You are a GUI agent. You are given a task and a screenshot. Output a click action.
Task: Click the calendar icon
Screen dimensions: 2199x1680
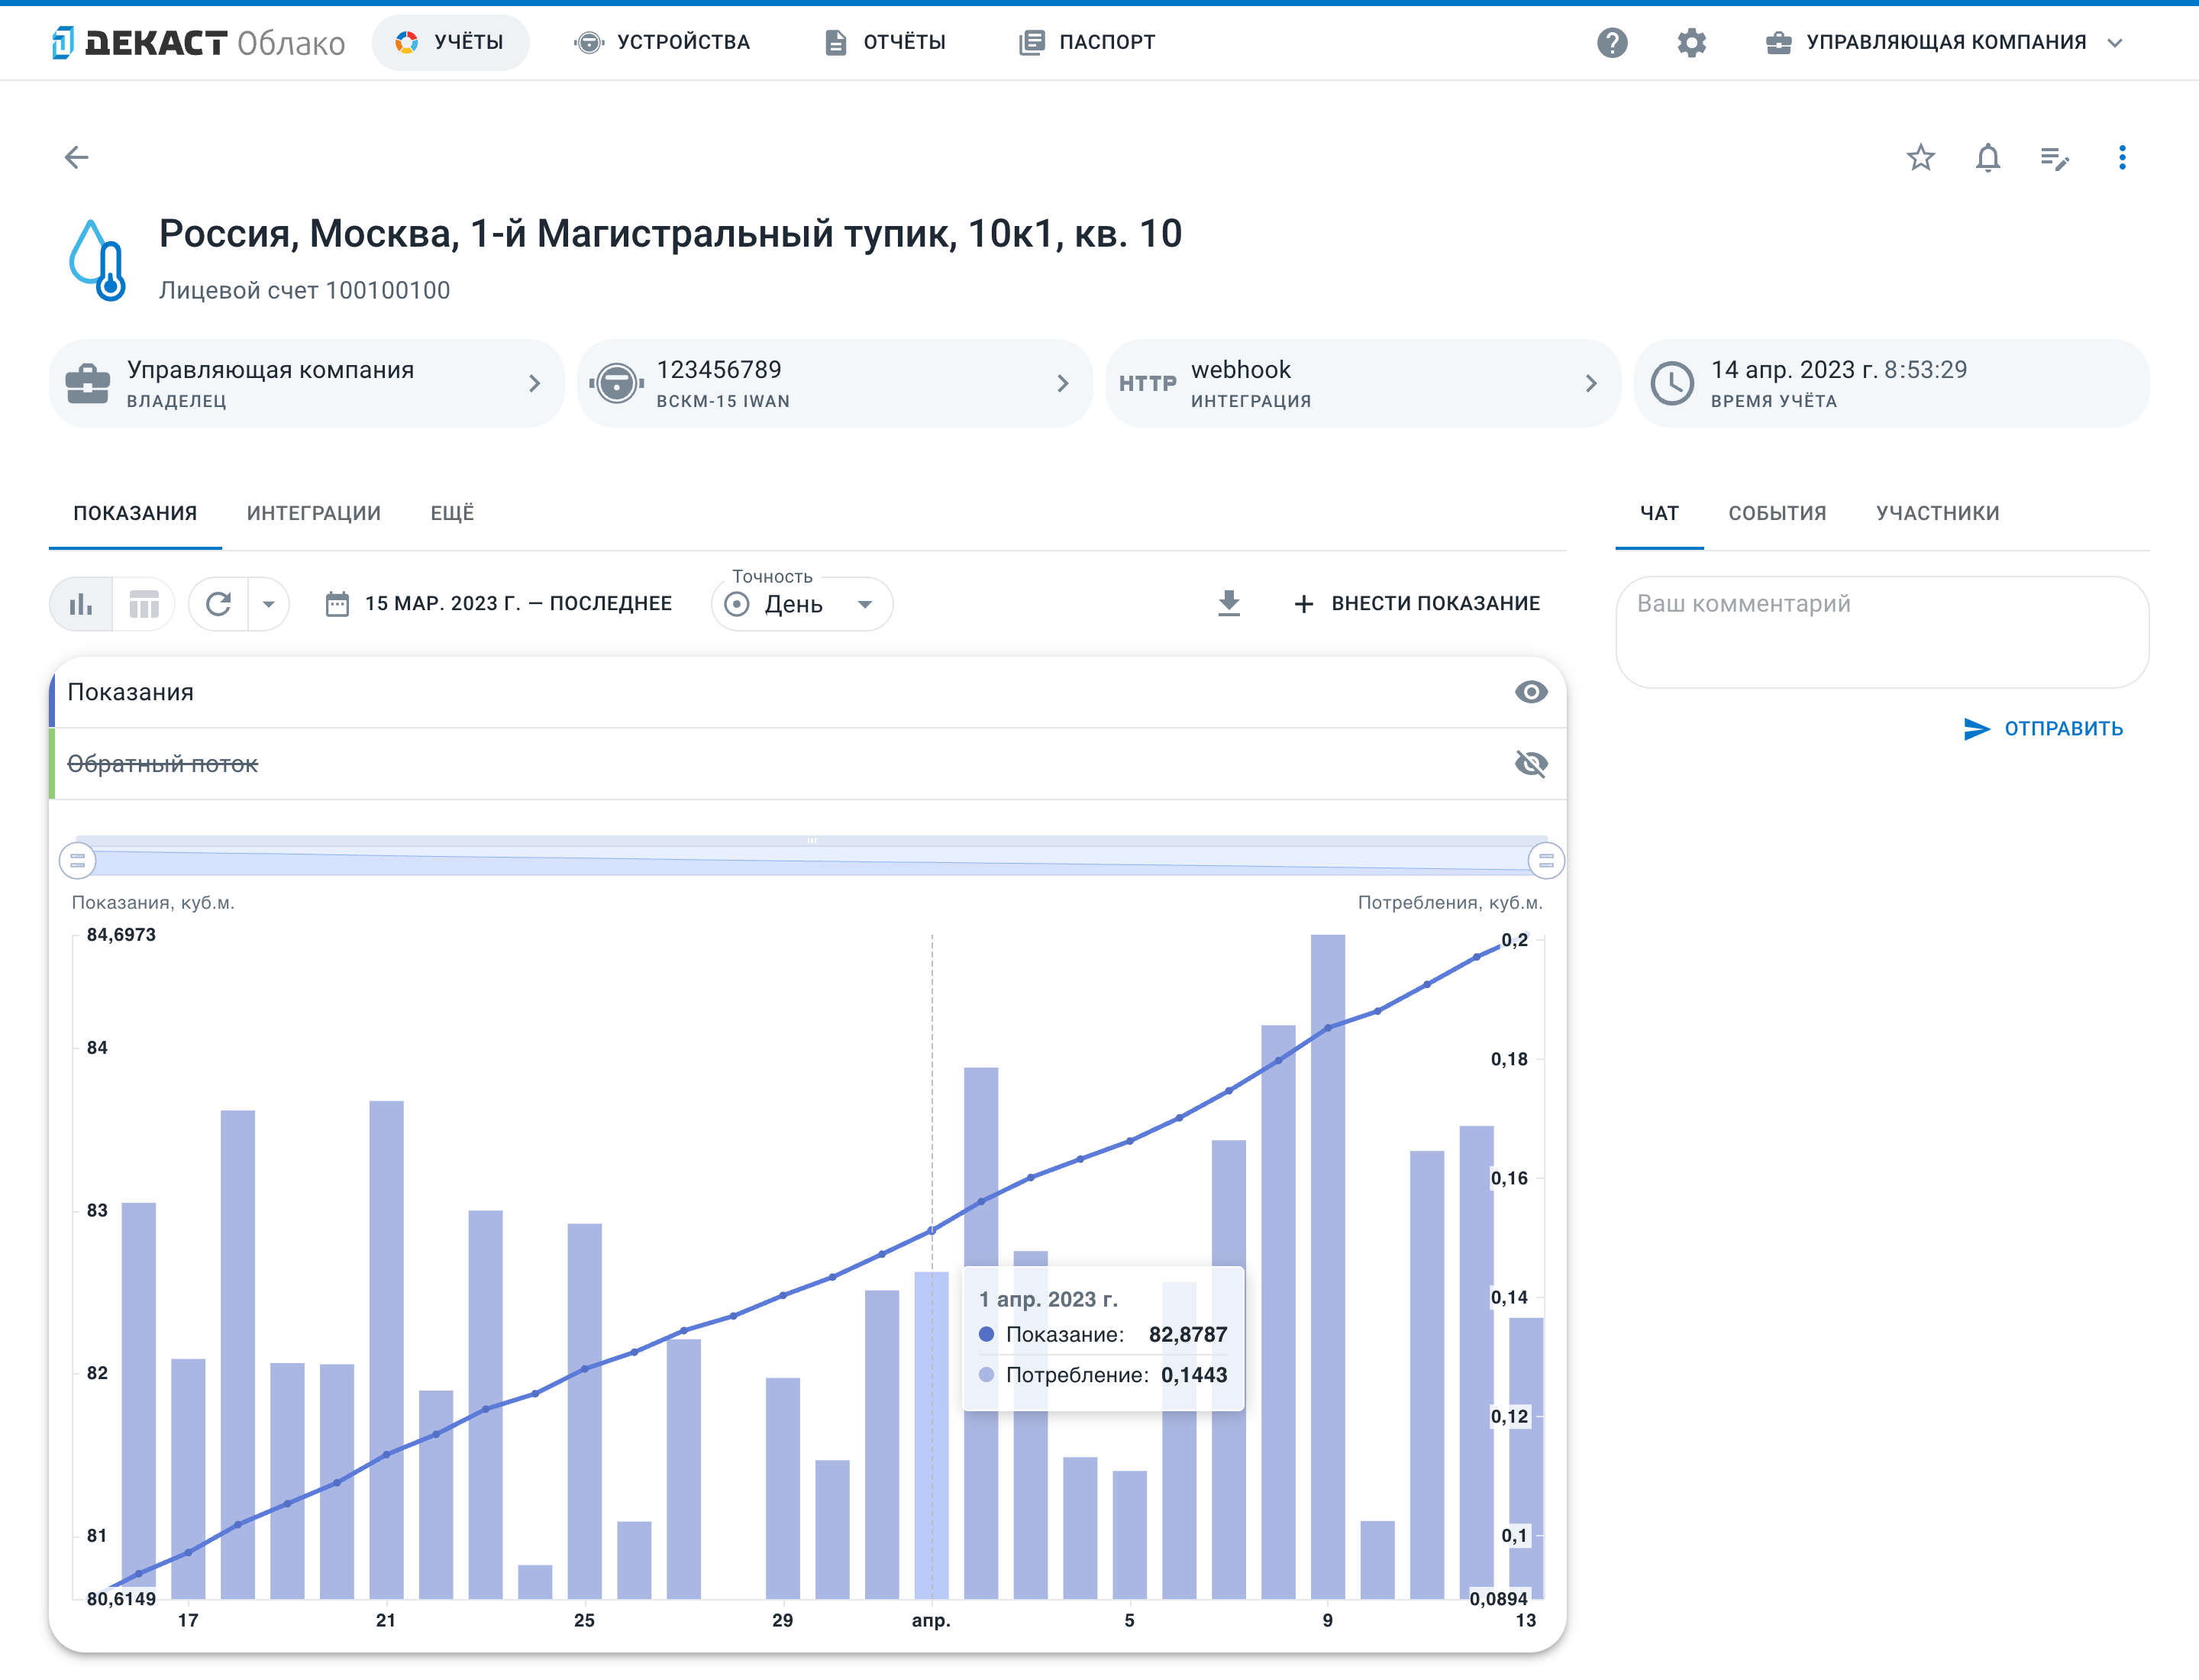pyautogui.click(x=337, y=604)
